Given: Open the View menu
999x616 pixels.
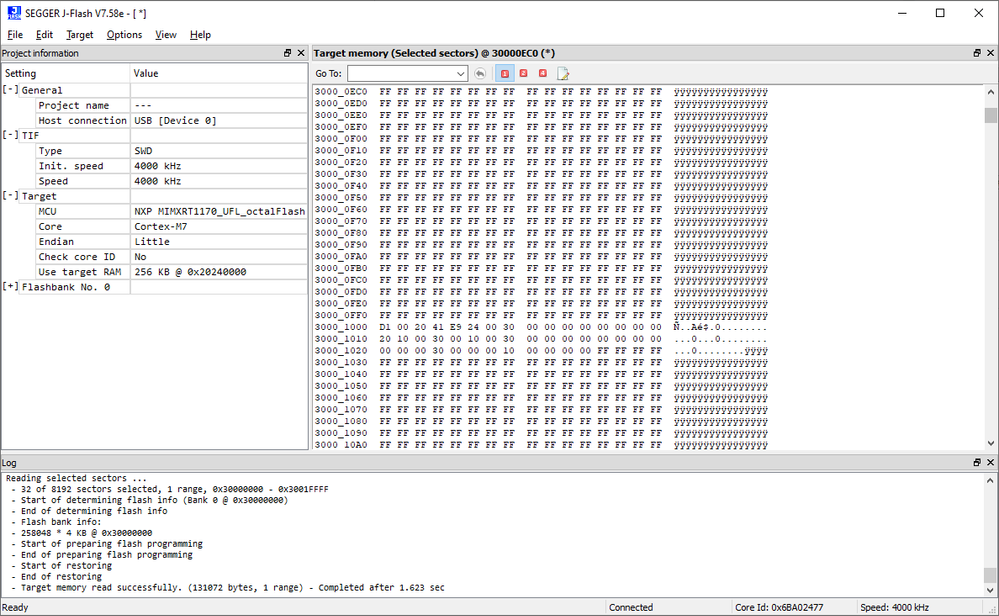Looking at the screenshot, I should [x=166, y=35].
